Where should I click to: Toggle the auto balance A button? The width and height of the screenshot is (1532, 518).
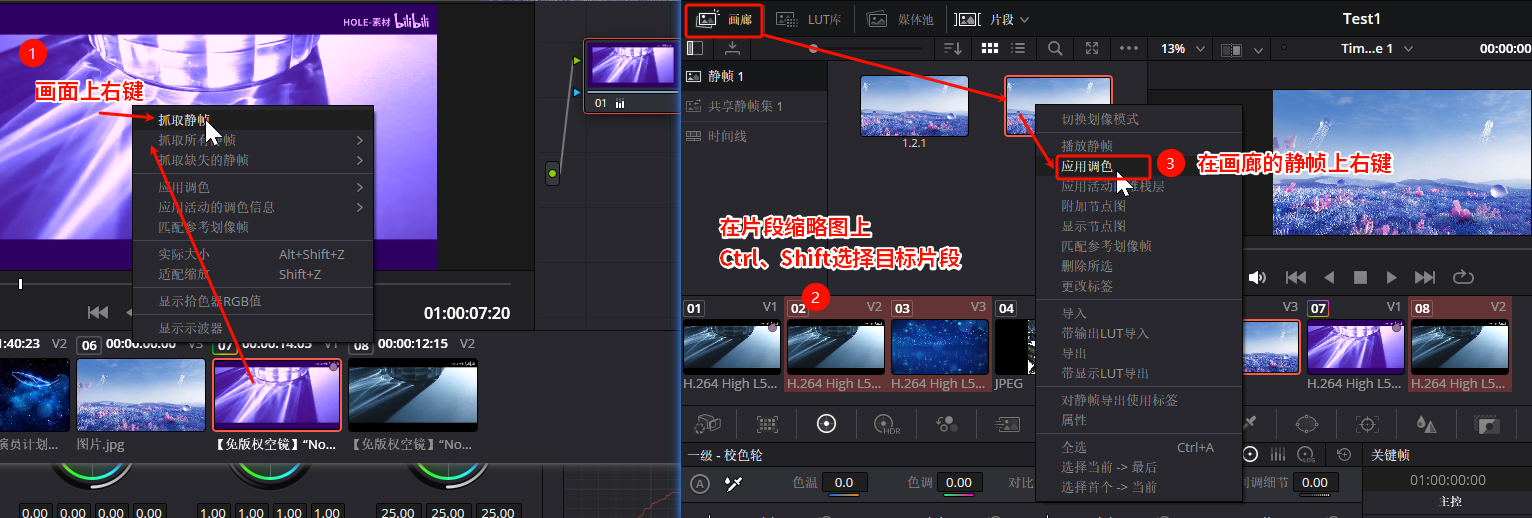coord(700,484)
